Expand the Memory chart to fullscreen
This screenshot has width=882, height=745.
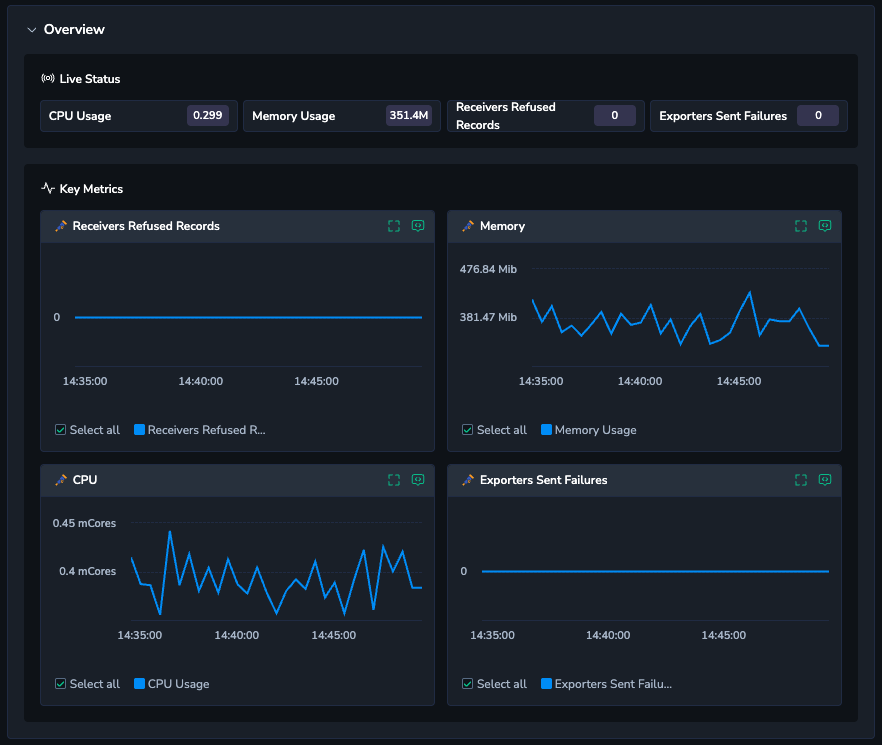click(801, 226)
